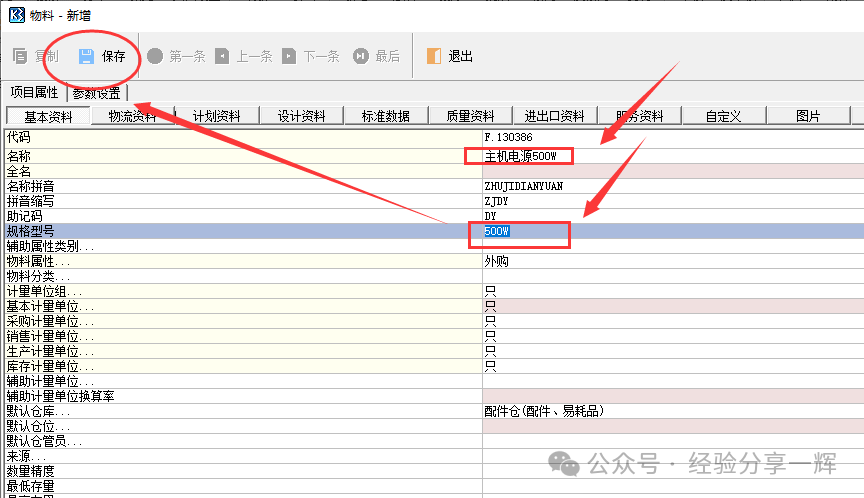This screenshot has width=864, height=498.
Task: Switch to 参数设置 tab
Action: coord(96,93)
